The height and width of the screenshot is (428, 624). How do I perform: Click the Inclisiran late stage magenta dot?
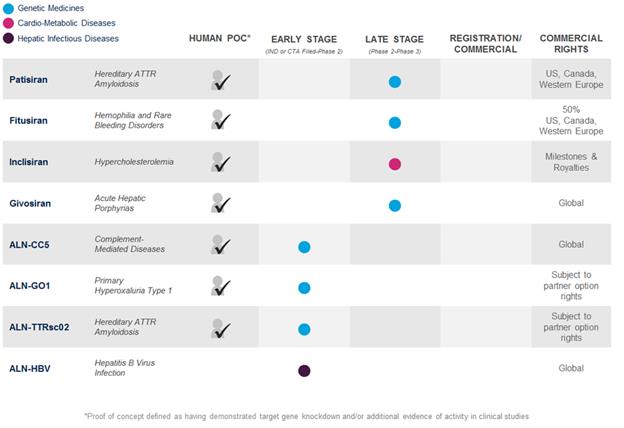pos(395,164)
